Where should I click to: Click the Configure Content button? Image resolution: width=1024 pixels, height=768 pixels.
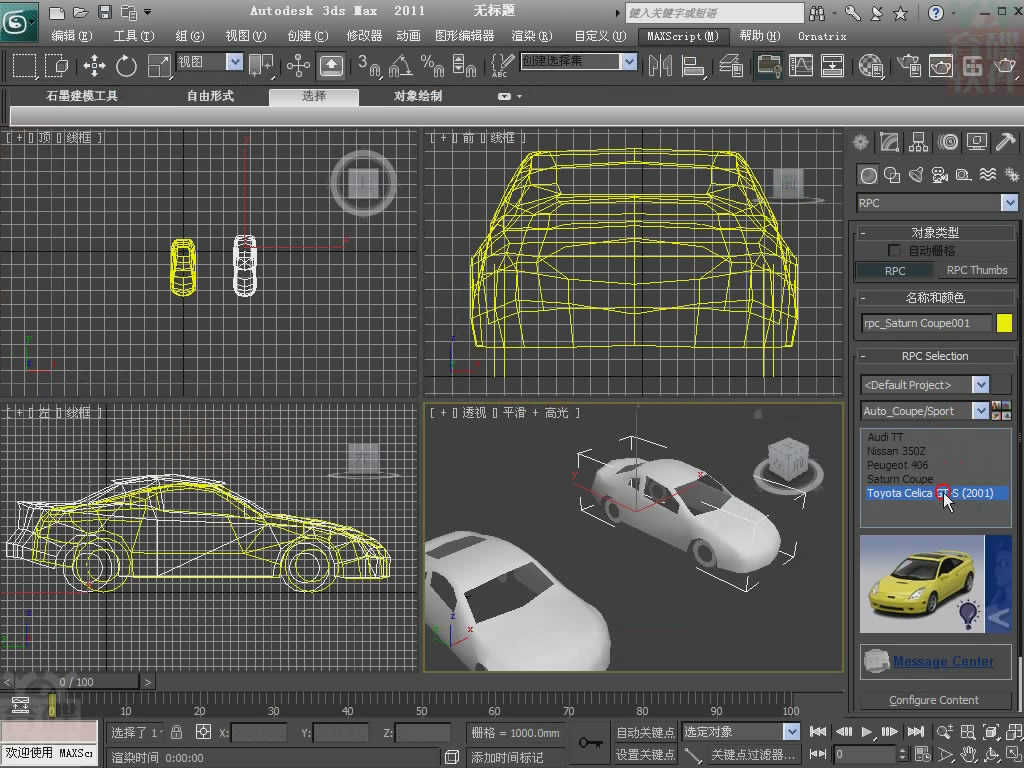tap(934, 700)
